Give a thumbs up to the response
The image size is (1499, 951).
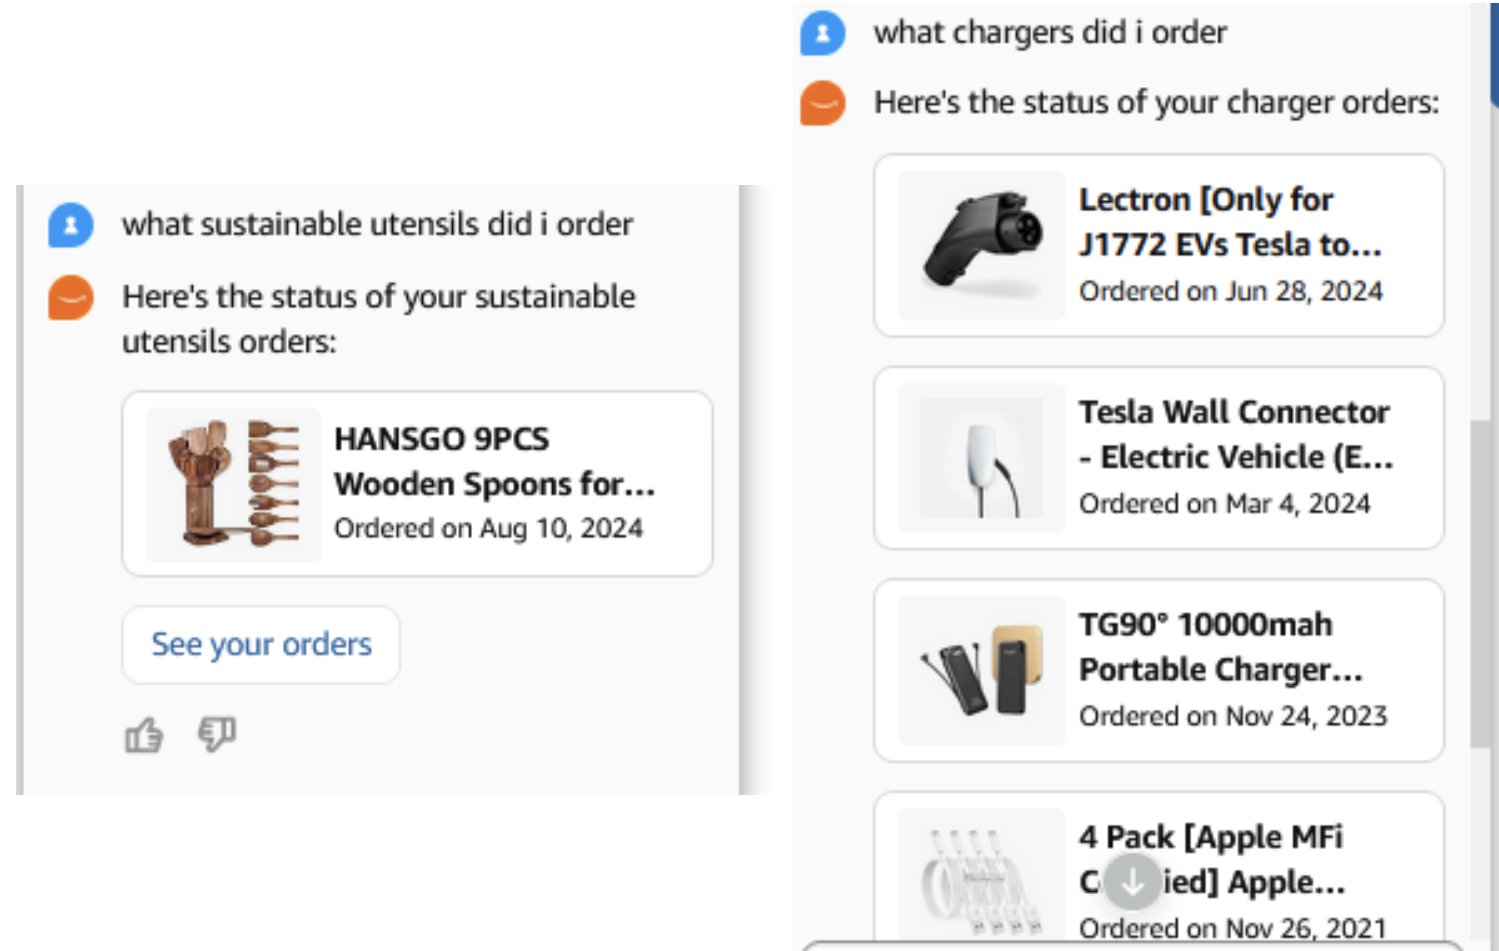click(x=145, y=735)
